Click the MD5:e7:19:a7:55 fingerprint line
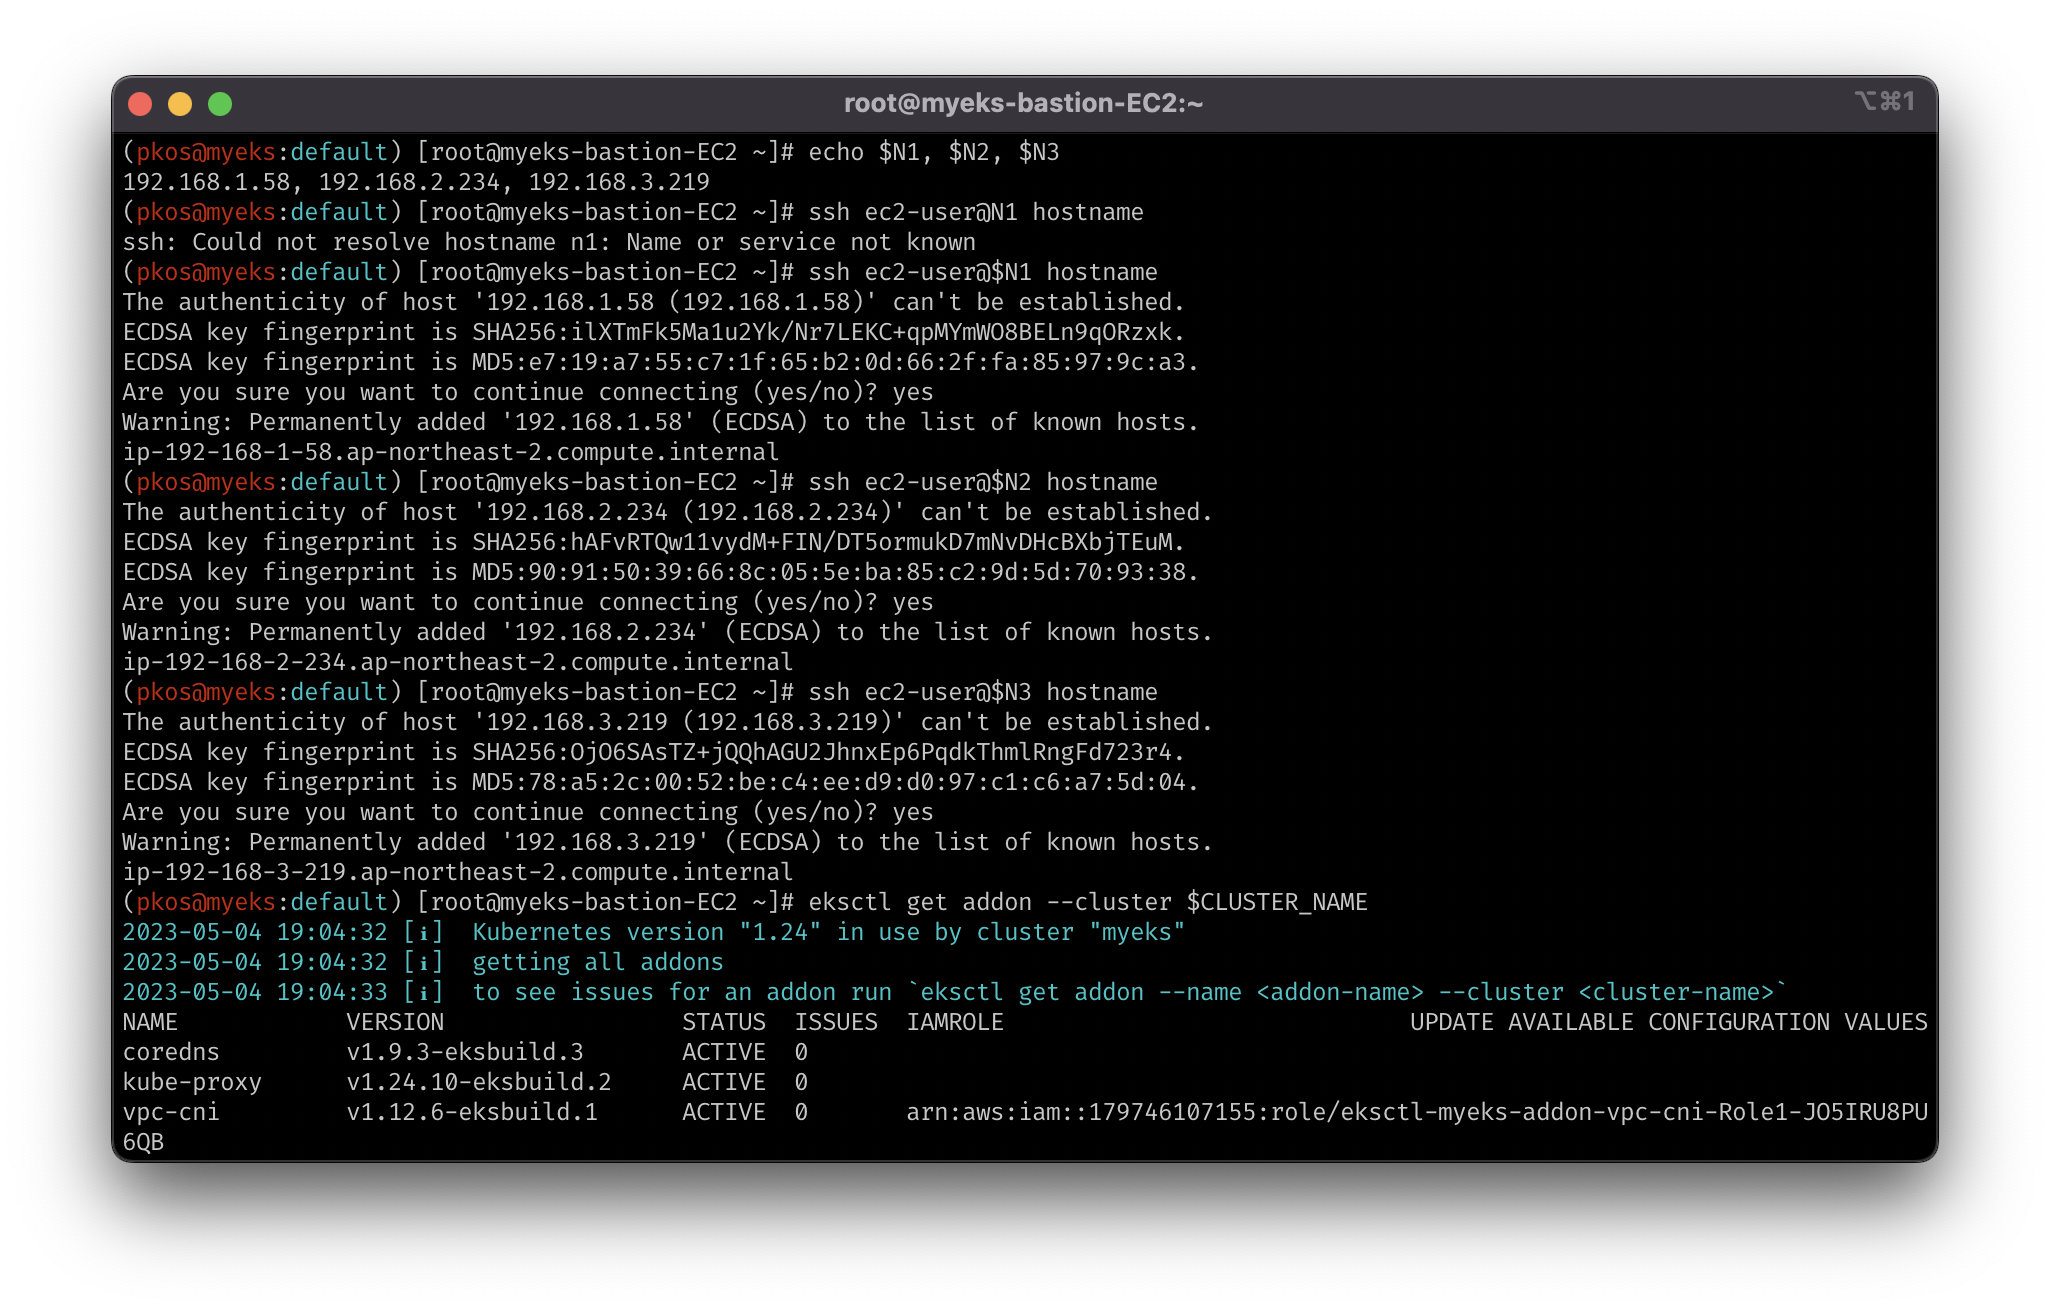Screen dimensions: 2050x1310 point(661,362)
